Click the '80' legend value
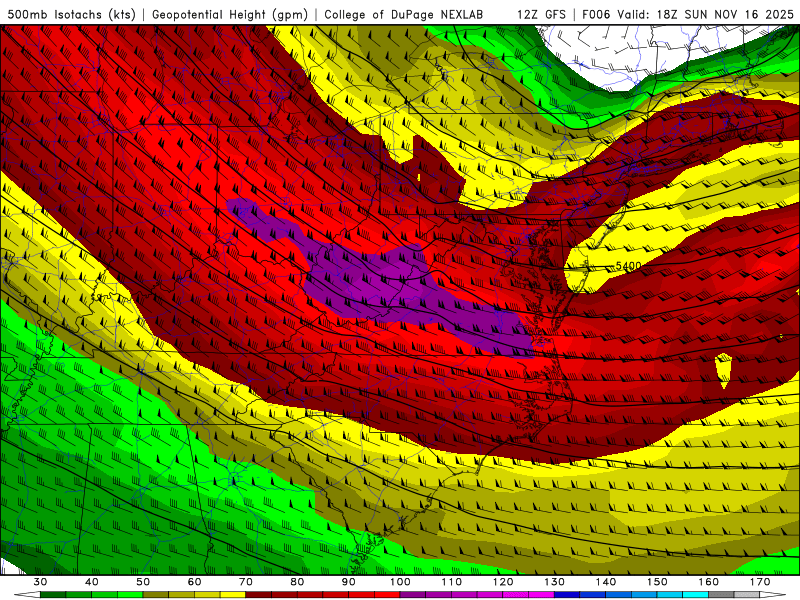Viewport: 800px width, 600px height. tap(297, 582)
